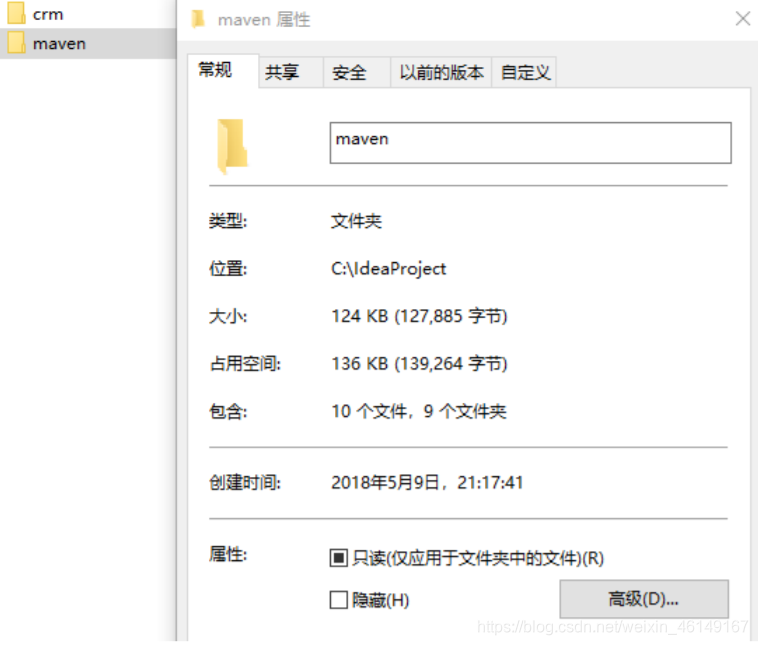The height and width of the screenshot is (645, 758).
Task: Switch to the 自定义 tab
Action: [525, 73]
